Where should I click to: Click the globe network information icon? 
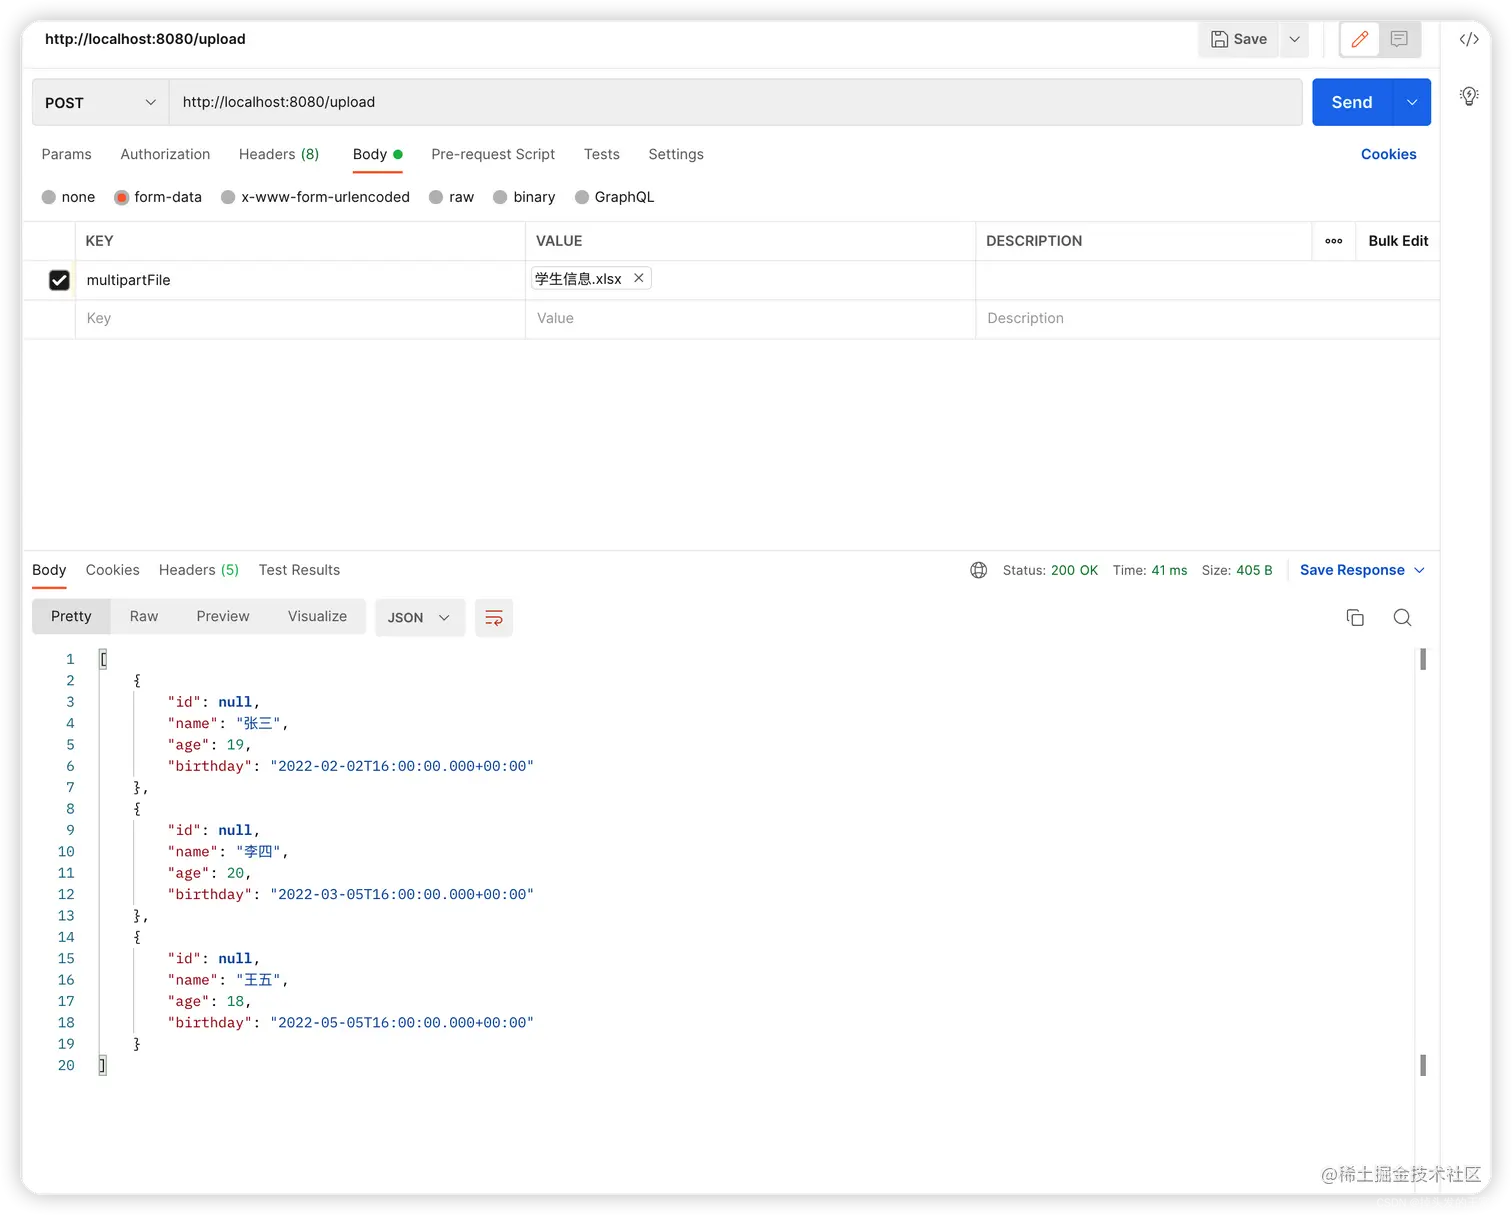(979, 570)
